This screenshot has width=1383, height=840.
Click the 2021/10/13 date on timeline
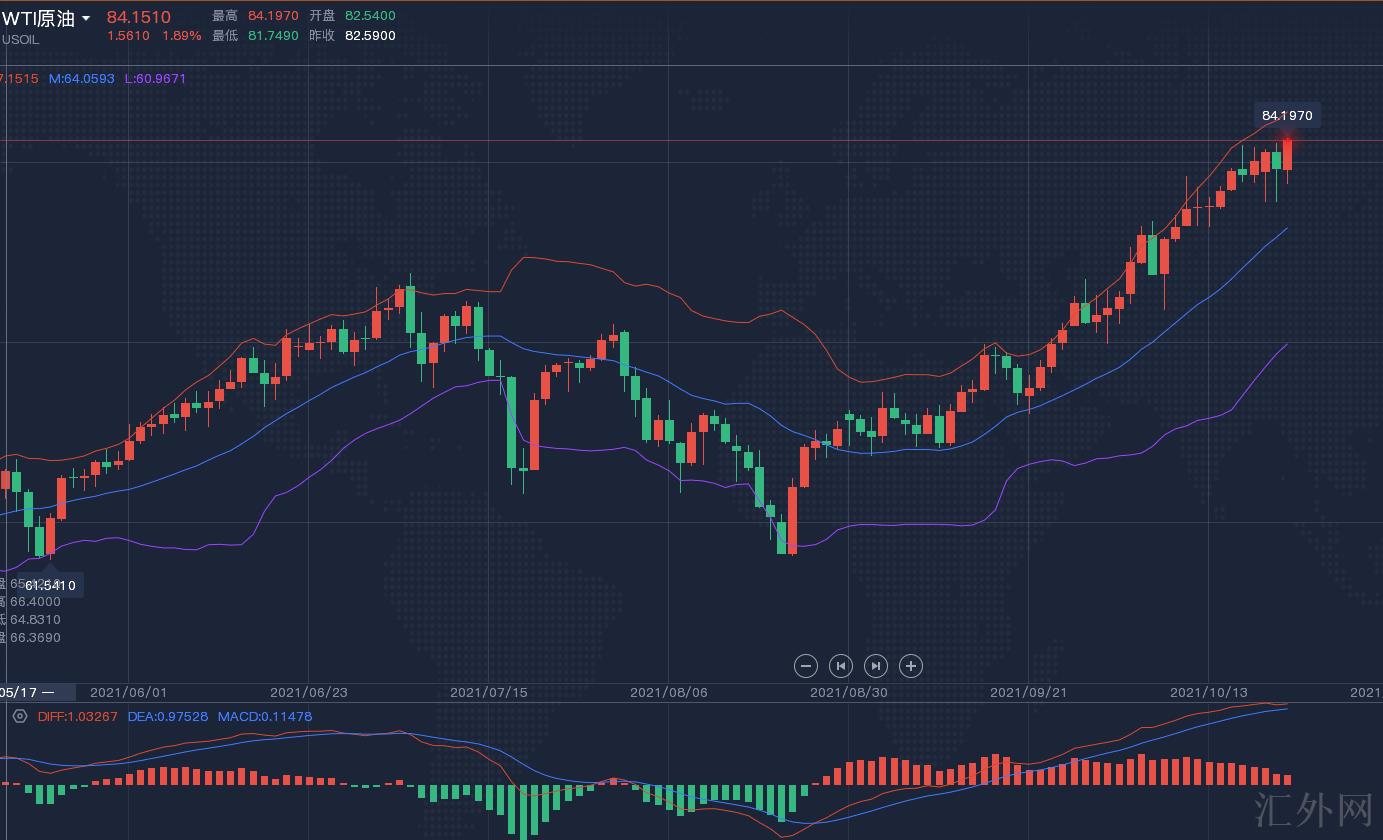(1209, 692)
